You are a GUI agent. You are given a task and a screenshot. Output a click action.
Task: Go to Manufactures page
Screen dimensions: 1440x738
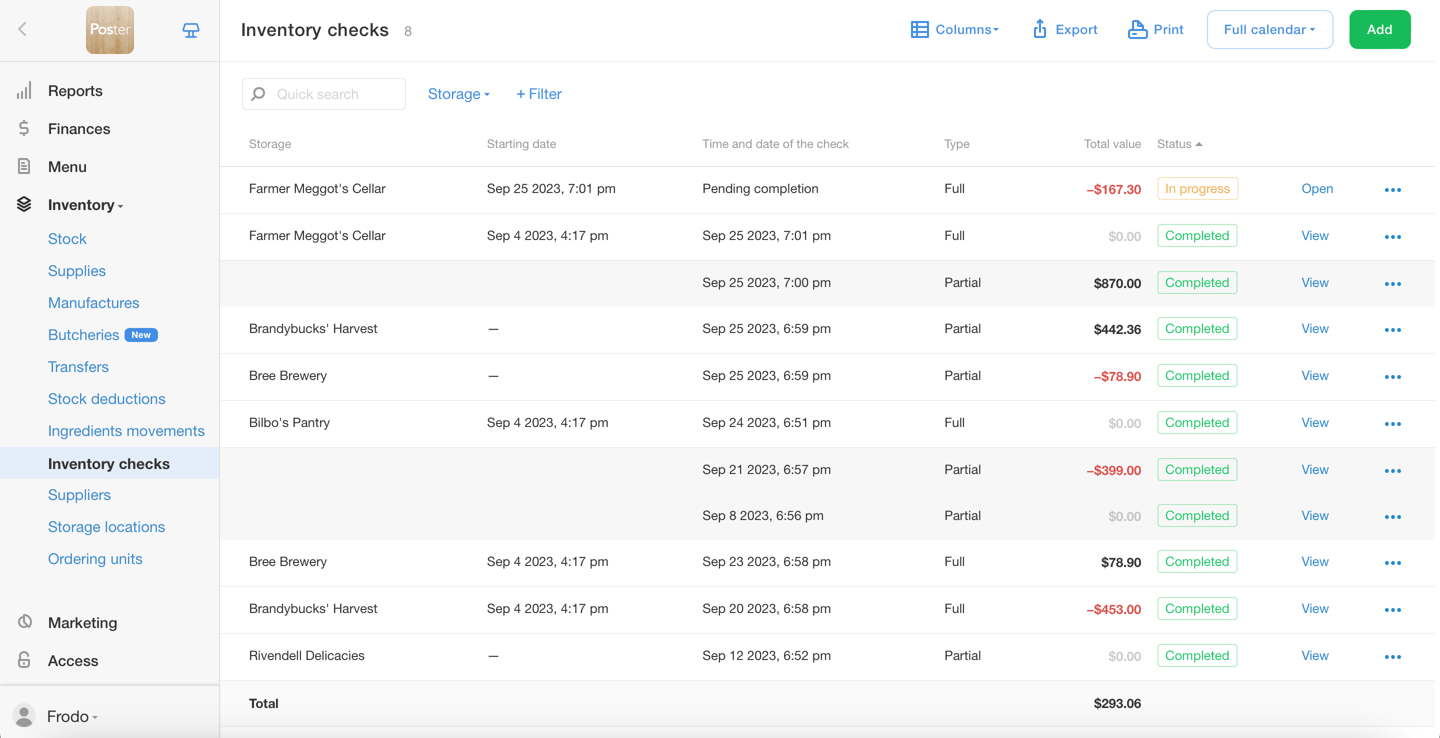coord(94,303)
